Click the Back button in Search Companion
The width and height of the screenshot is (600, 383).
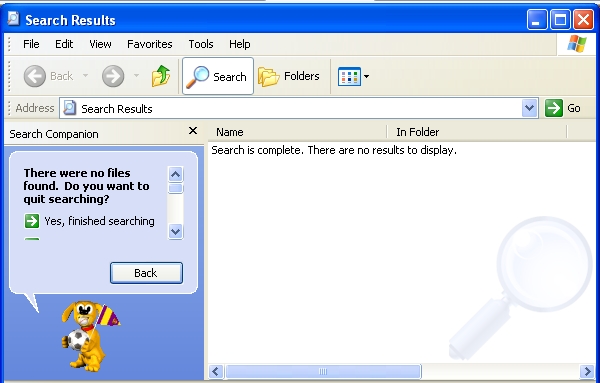[146, 273]
